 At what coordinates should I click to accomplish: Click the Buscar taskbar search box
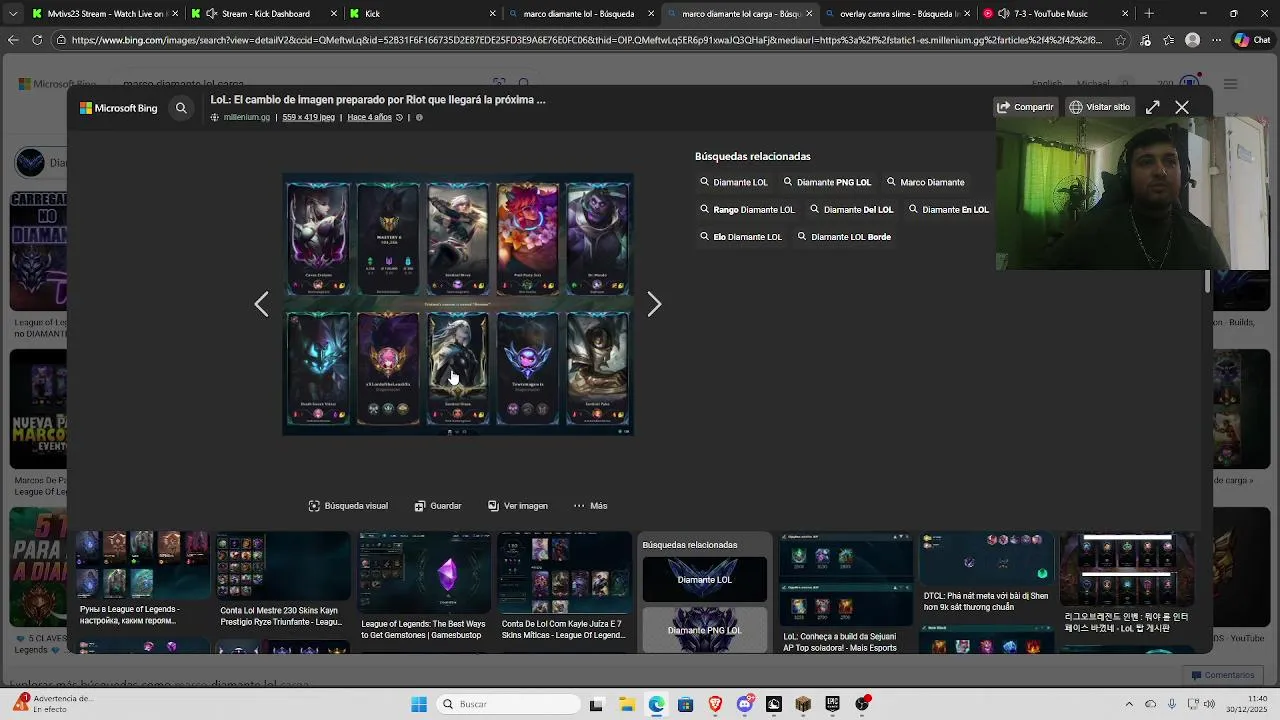pyautogui.click(x=507, y=704)
